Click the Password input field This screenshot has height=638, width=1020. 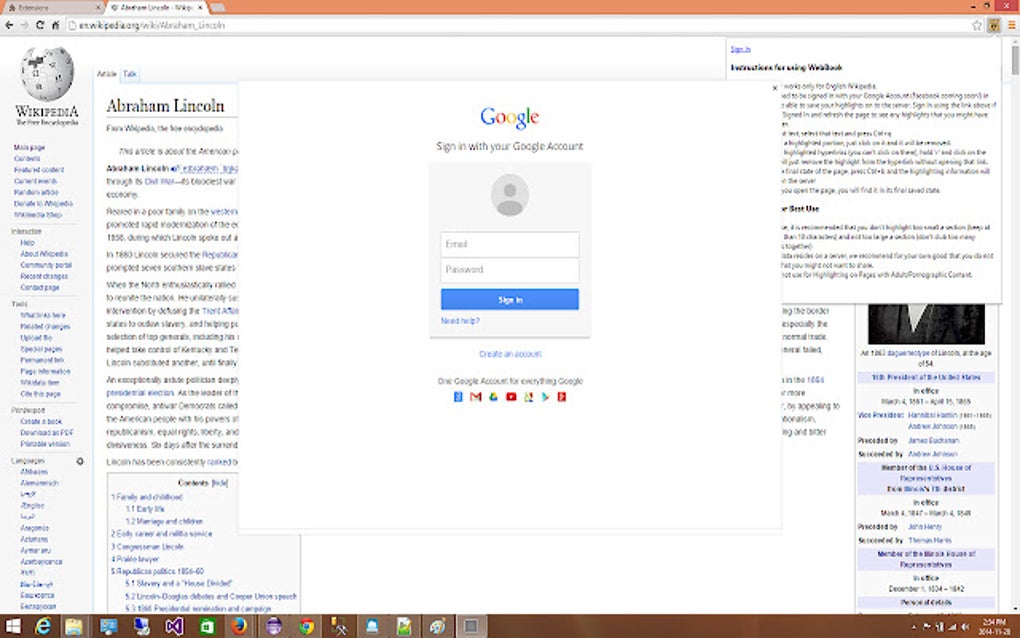click(509, 270)
